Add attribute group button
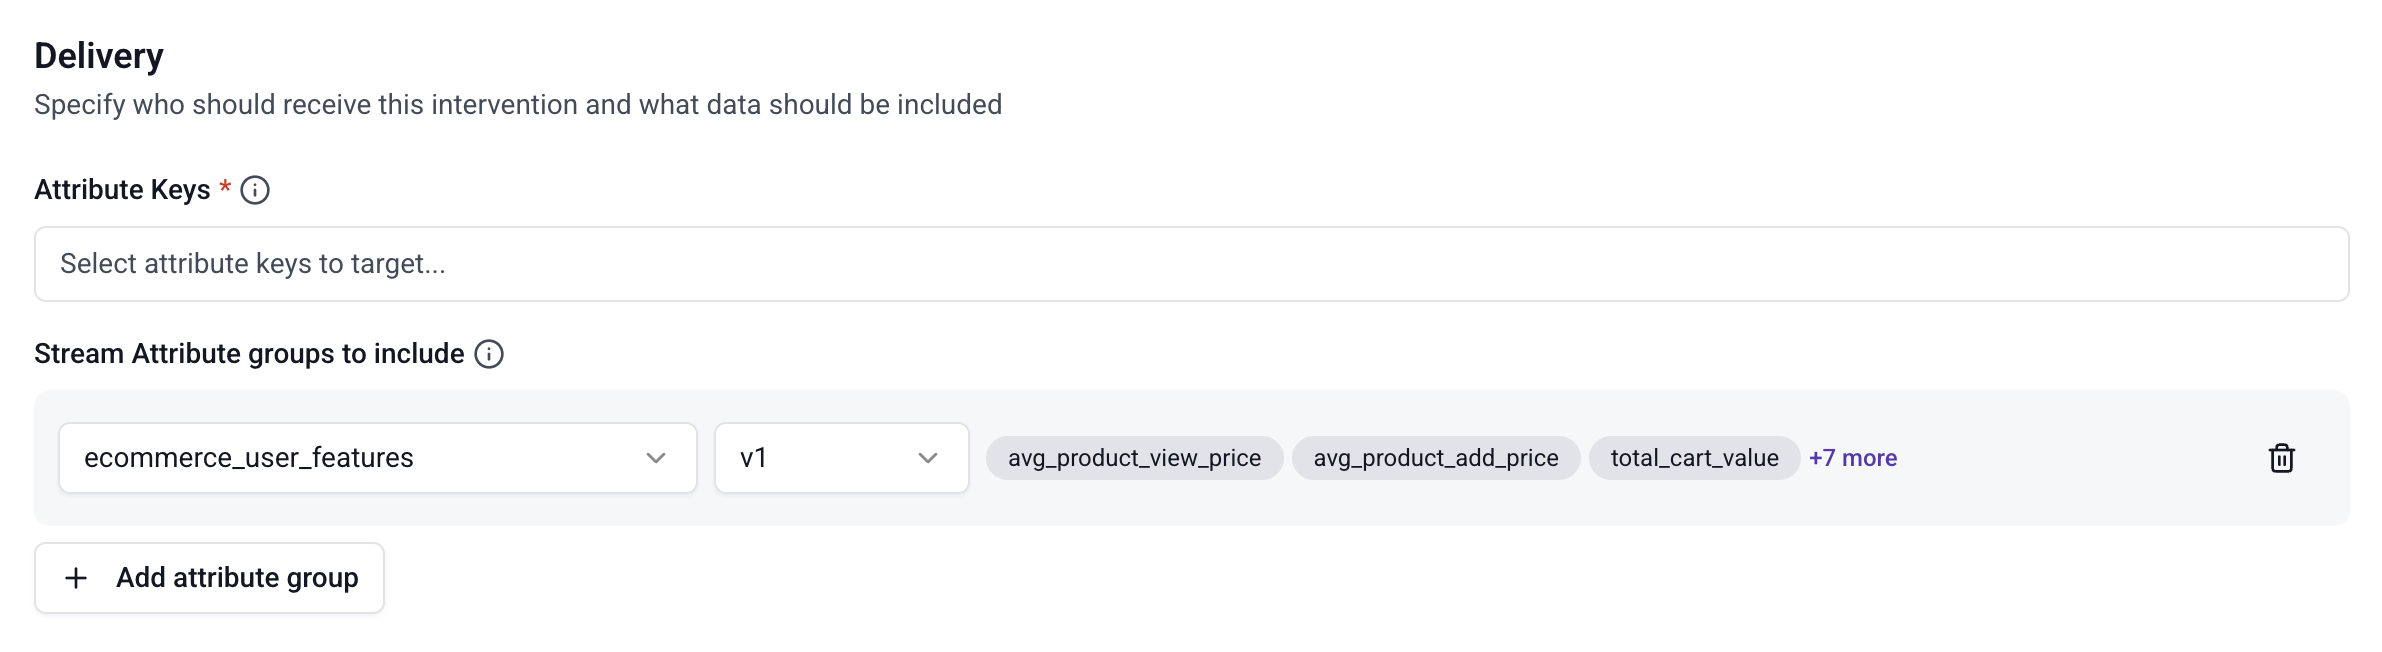The width and height of the screenshot is (2382, 652). click(x=209, y=578)
